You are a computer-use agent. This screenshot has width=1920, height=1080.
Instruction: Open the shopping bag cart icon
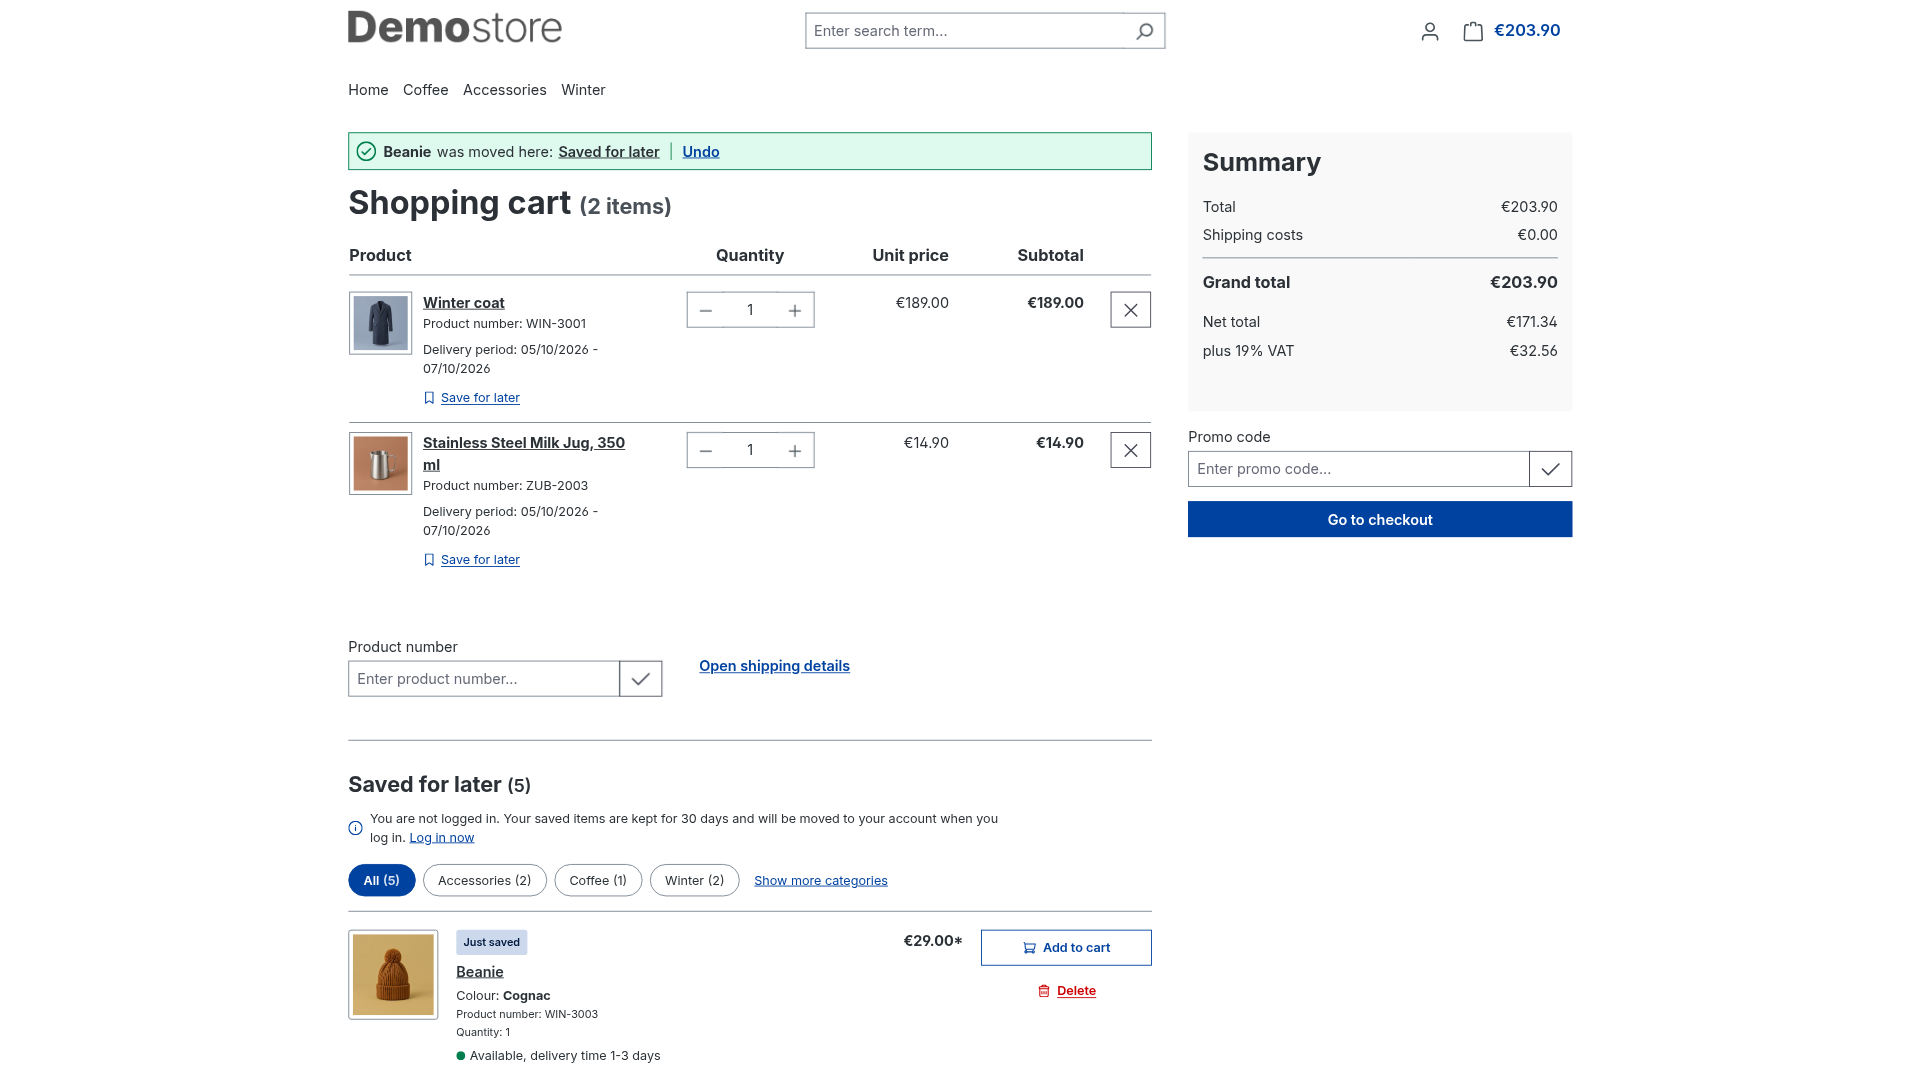[1473, 31]
